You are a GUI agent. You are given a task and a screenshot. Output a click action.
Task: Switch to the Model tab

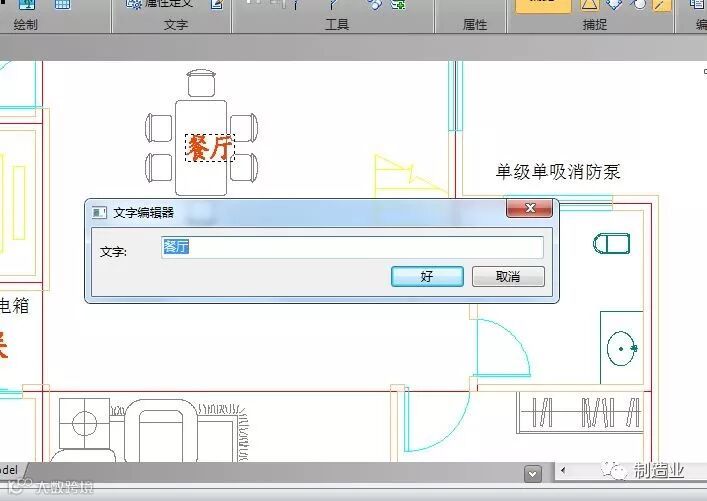pyautogui.click(x=8, y=470)
